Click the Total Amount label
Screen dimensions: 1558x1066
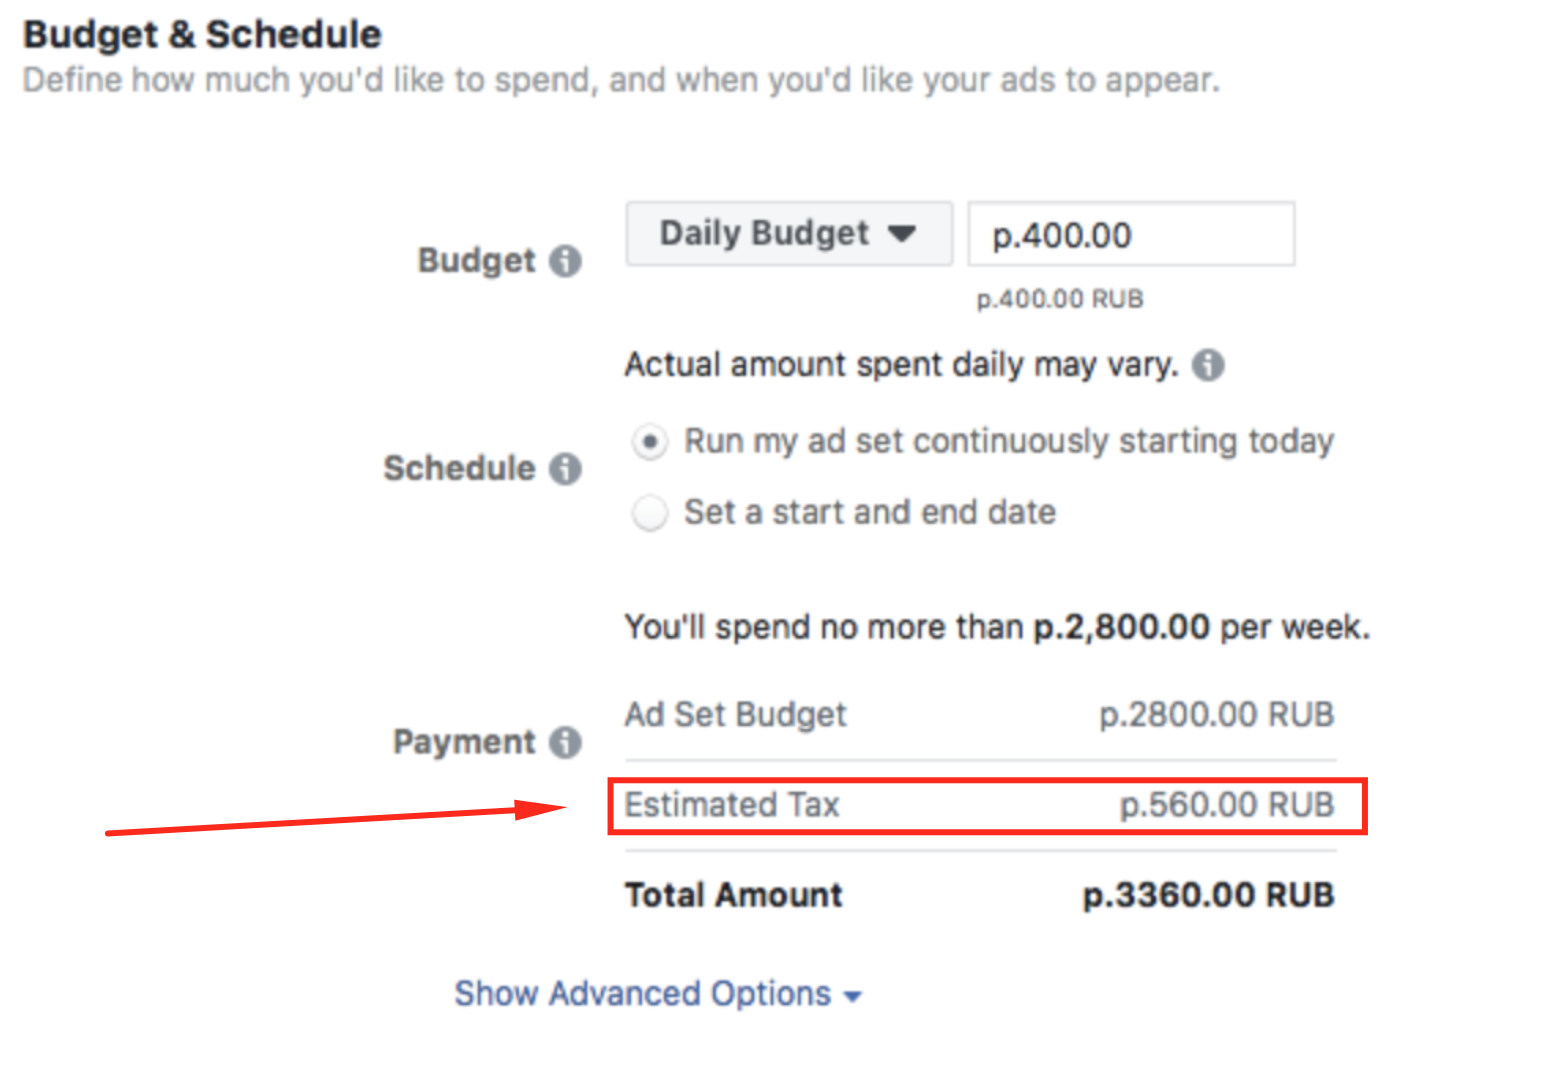click(734, 895)
